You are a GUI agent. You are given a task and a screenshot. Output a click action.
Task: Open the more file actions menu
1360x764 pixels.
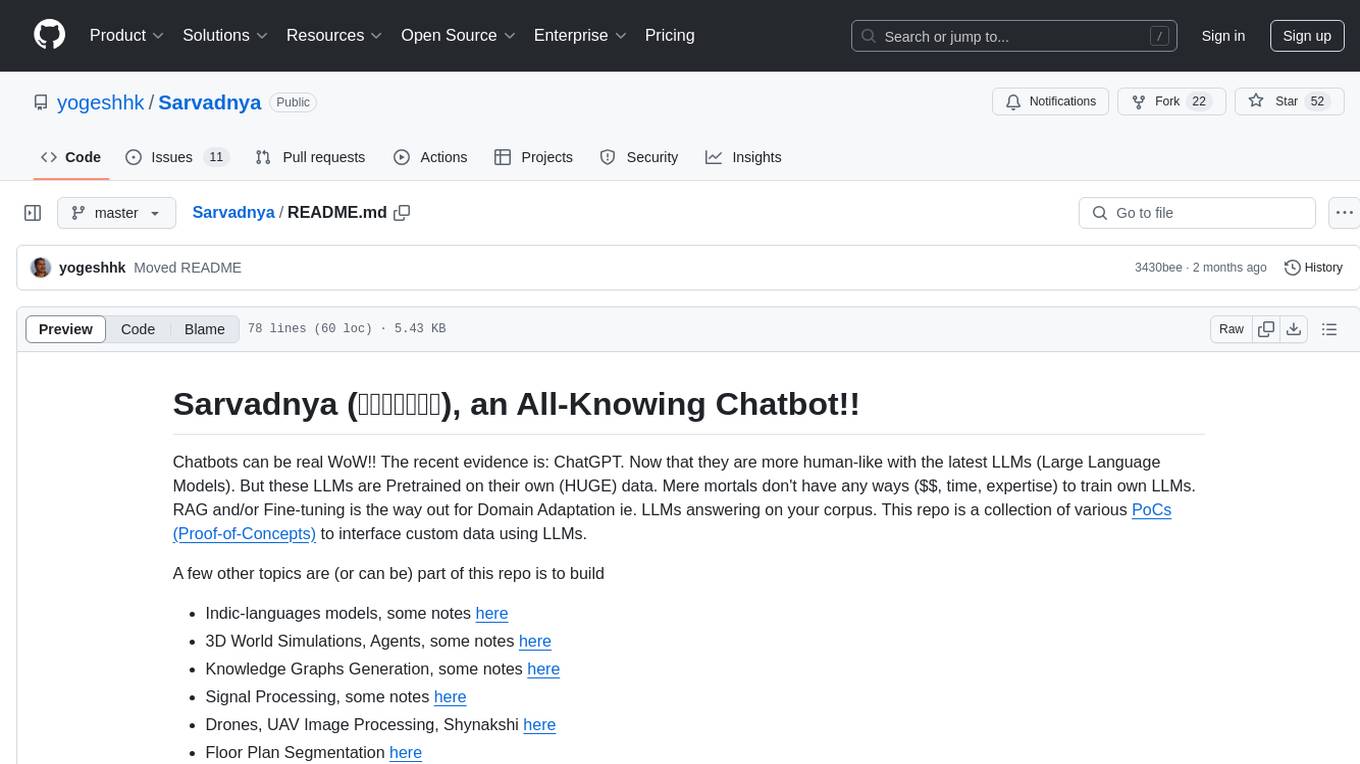click(x=1344, y=213)
